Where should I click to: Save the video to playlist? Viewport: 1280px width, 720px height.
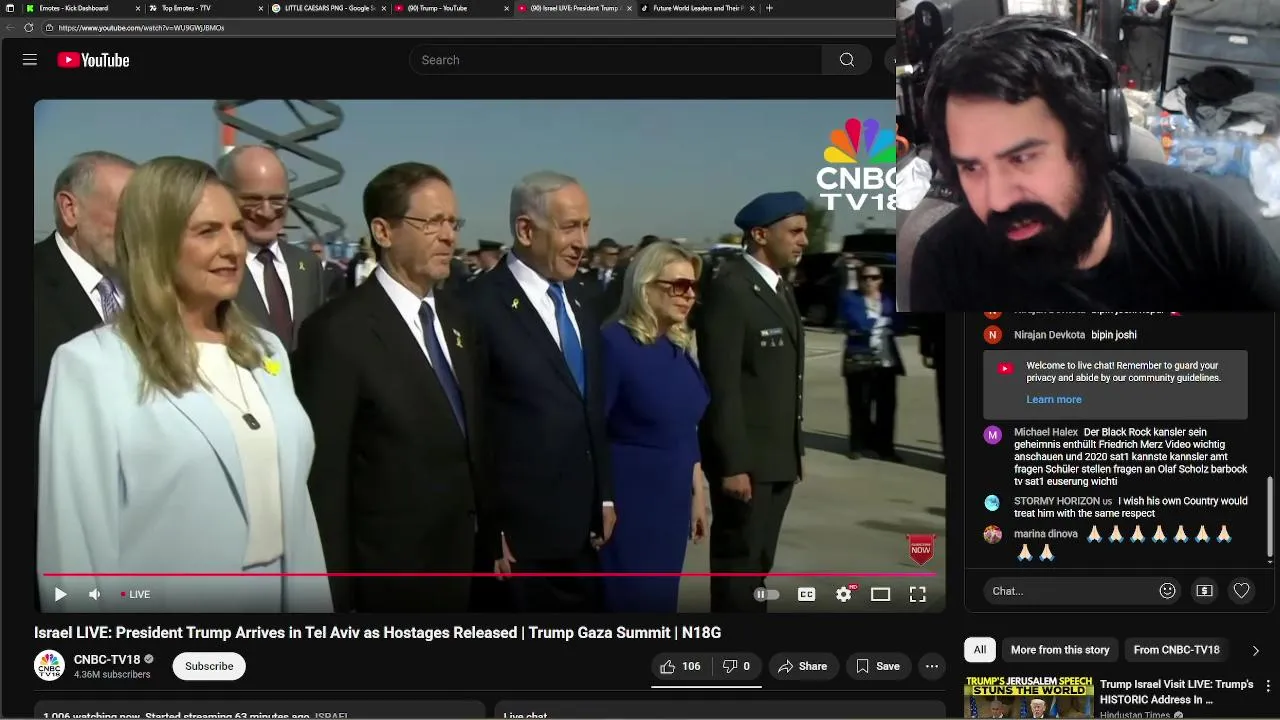877,666
